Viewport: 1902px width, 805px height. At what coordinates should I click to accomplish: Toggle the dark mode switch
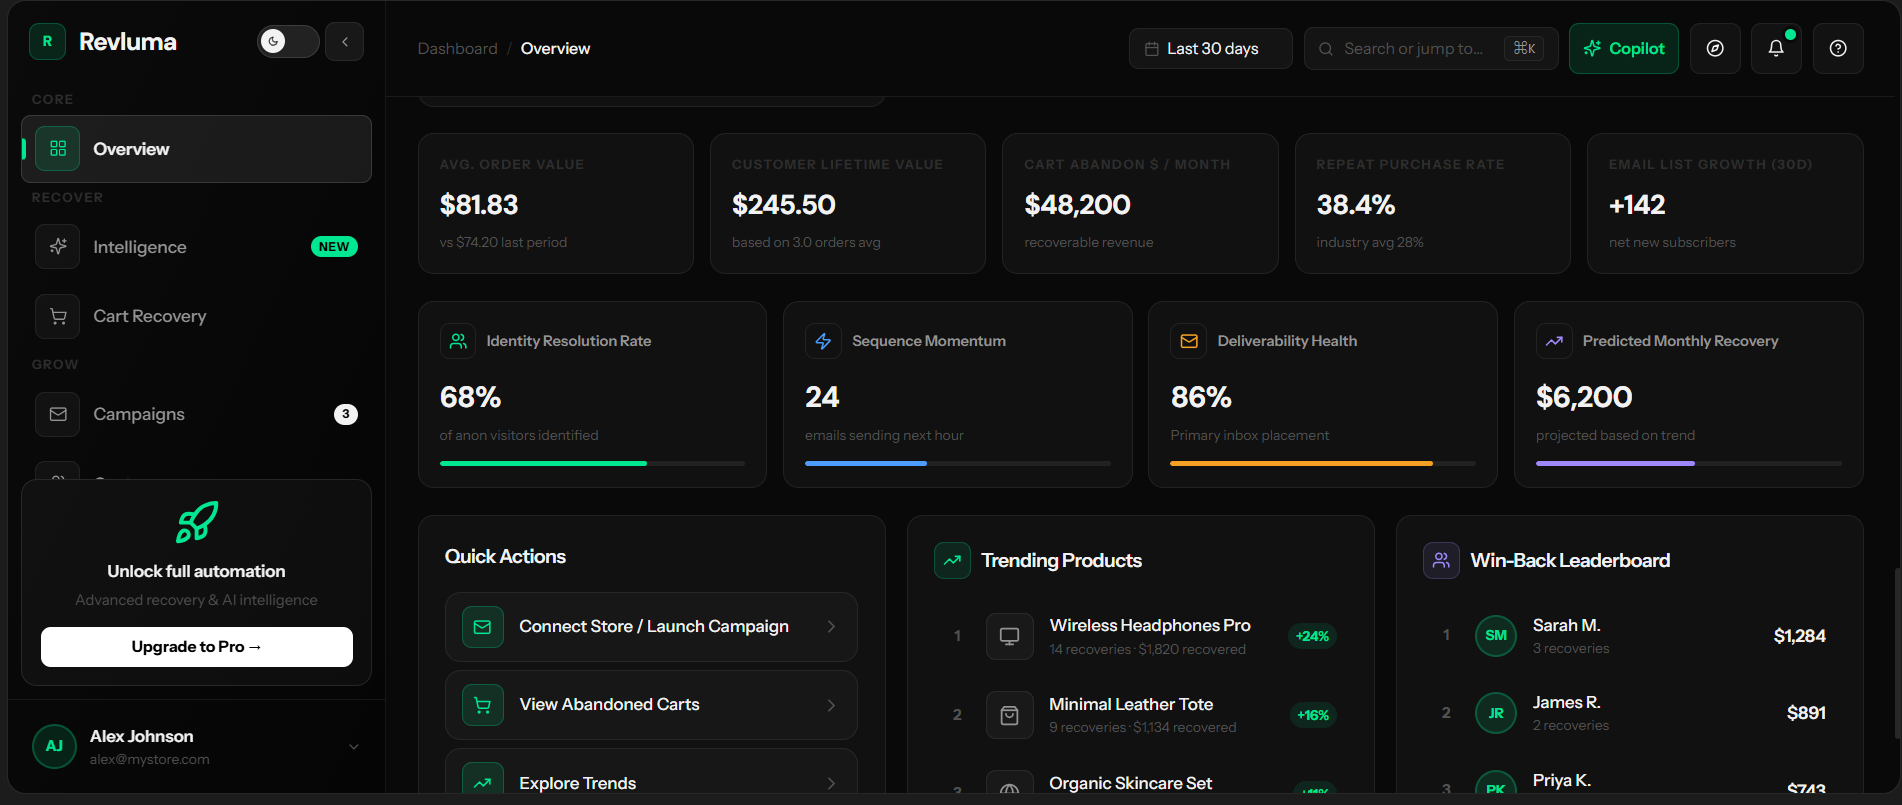click(288, 42)
